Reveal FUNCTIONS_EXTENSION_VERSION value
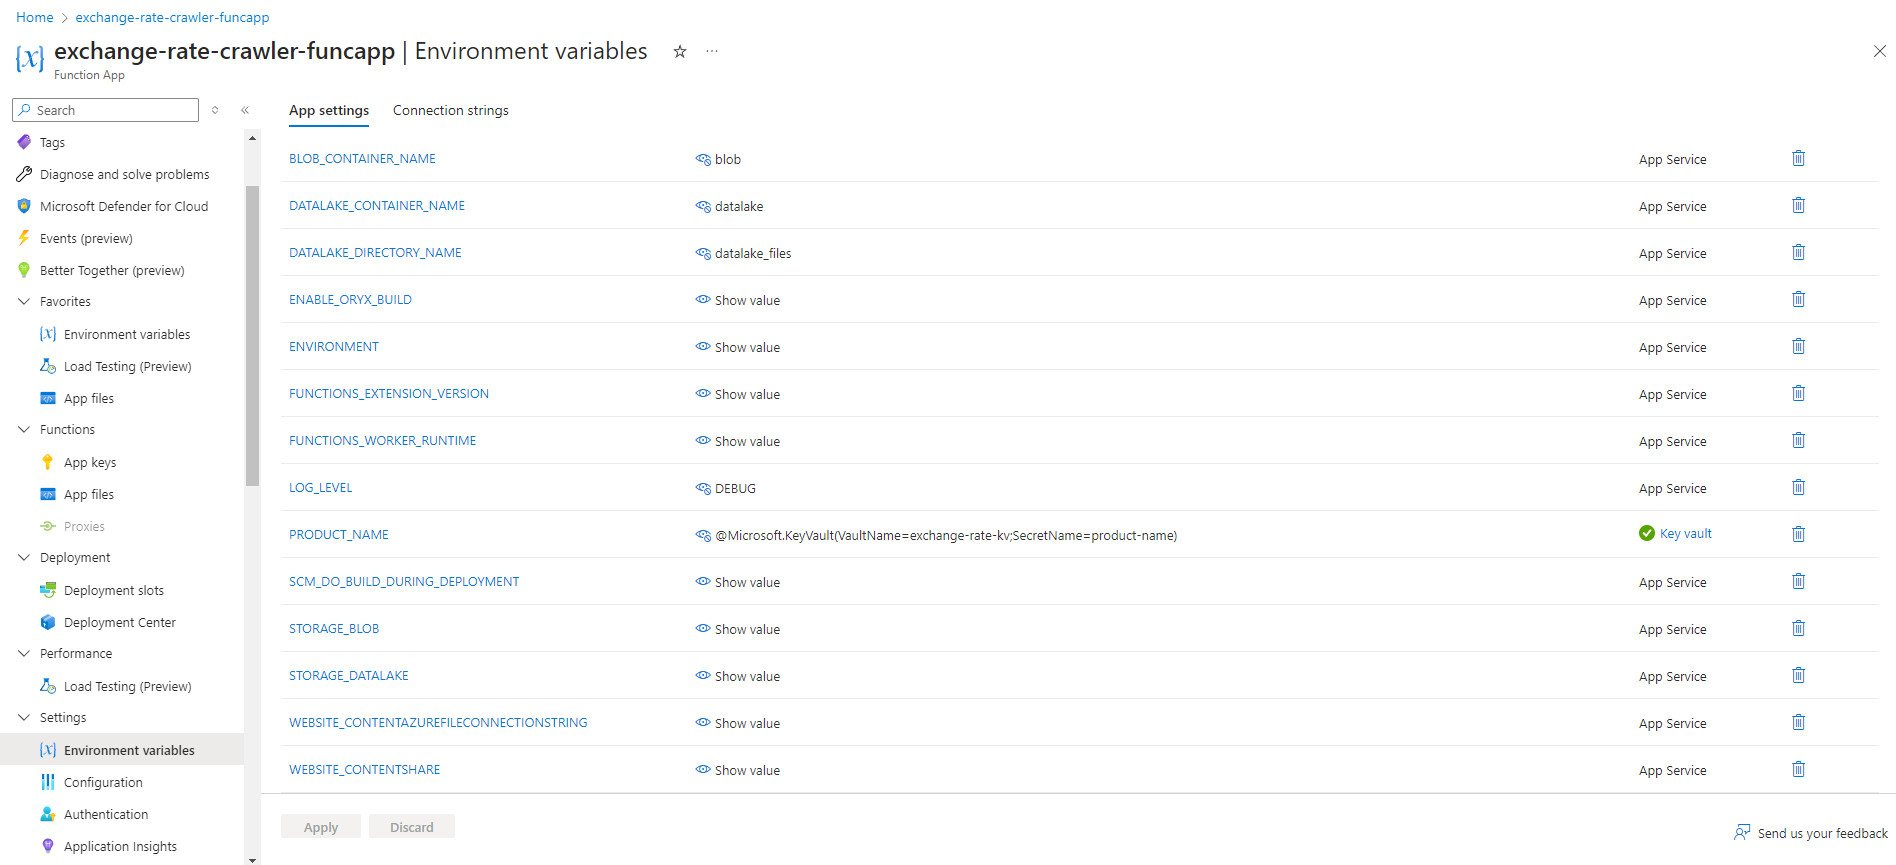1896x865 pixels. (x=738, y=394)
